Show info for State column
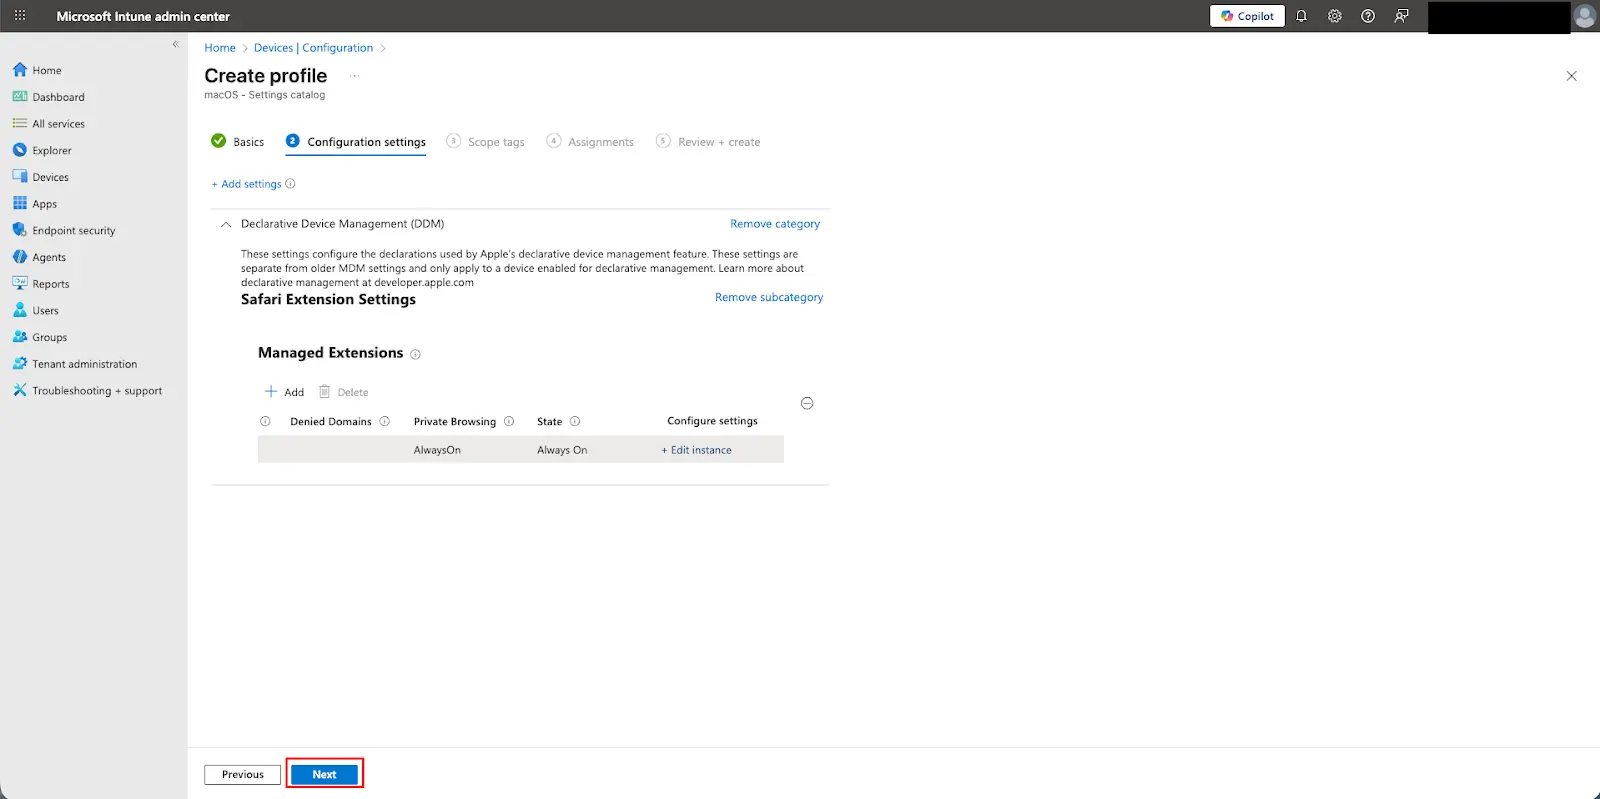Image resolution: width=1600 pixels, height=799 pixels. pos(575,422)
